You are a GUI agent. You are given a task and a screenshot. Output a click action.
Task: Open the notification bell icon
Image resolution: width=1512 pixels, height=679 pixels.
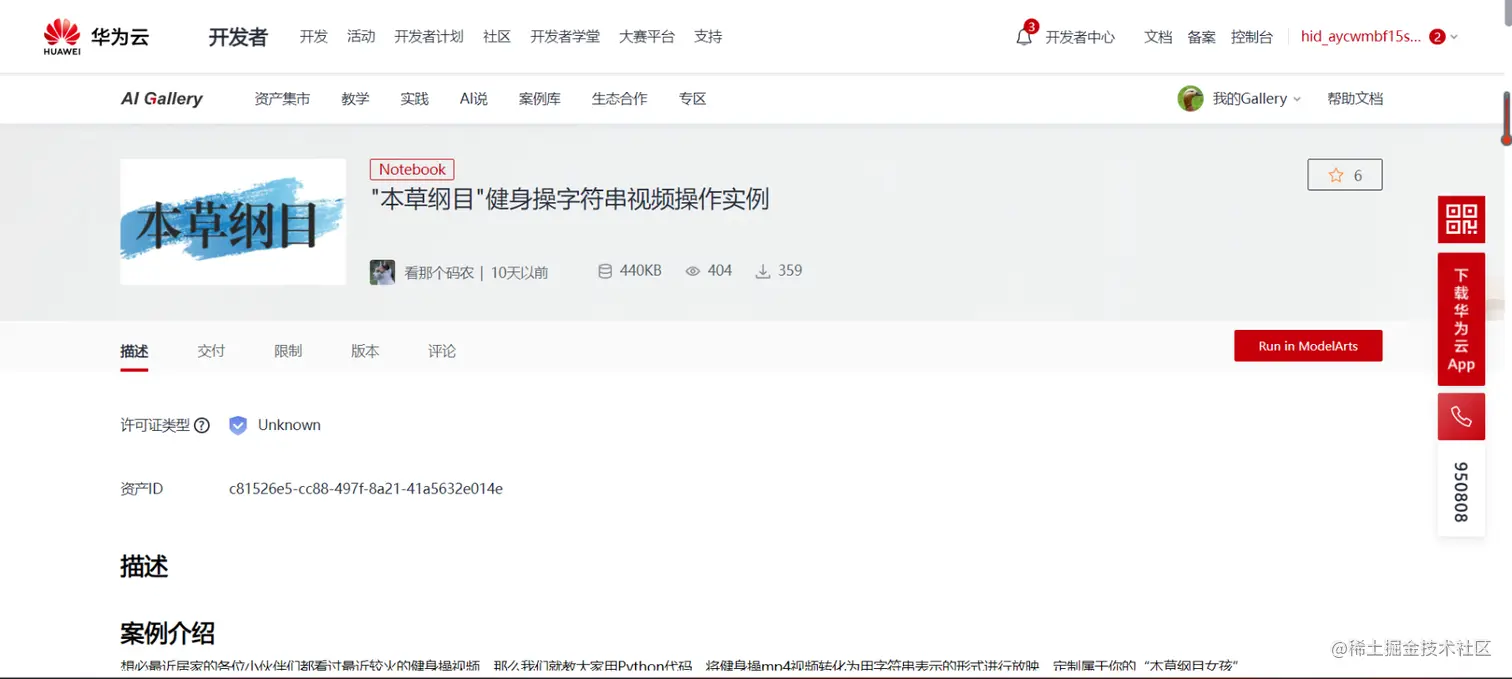(x=1024, y=37)
